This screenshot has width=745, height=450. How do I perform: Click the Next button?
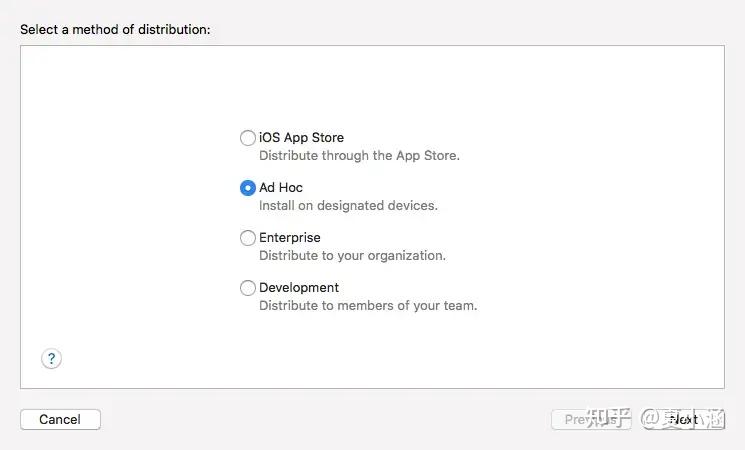(x=684, y=420)
